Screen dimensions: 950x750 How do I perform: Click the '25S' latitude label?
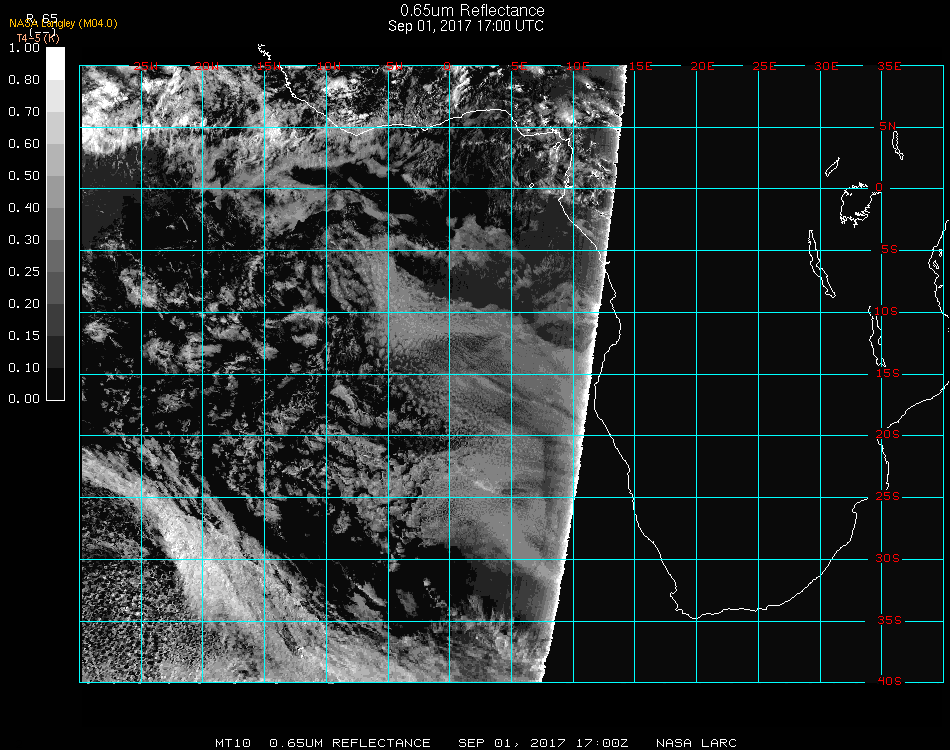888,497
